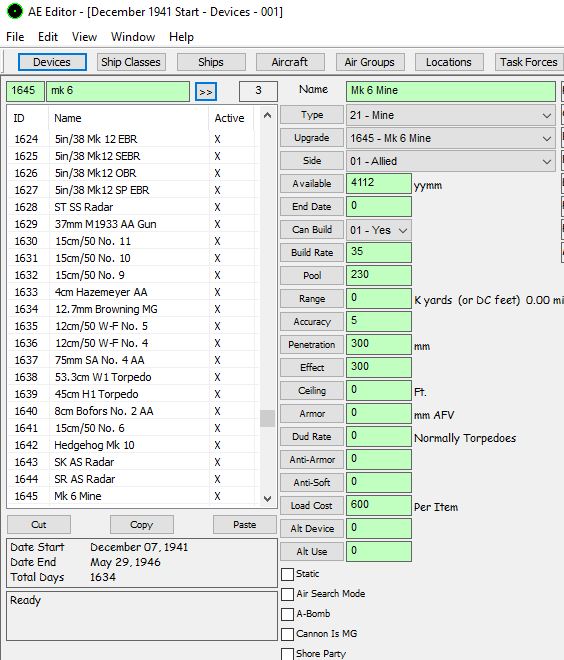This screenshot has width=564, height=660.
Task: Click the Build Rate field 35
Action: tap(379, 253)
